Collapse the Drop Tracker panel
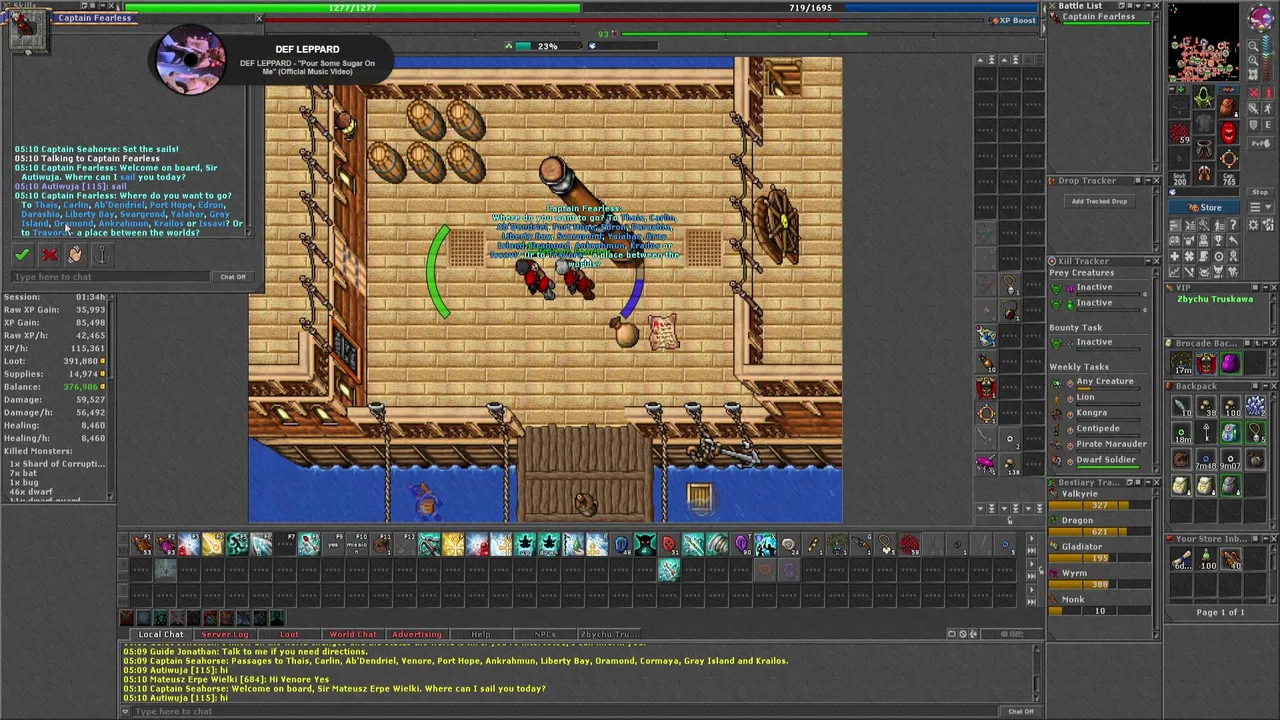Image resolution: width=1280 pixels, height=720 pixels. [1148, 180]
